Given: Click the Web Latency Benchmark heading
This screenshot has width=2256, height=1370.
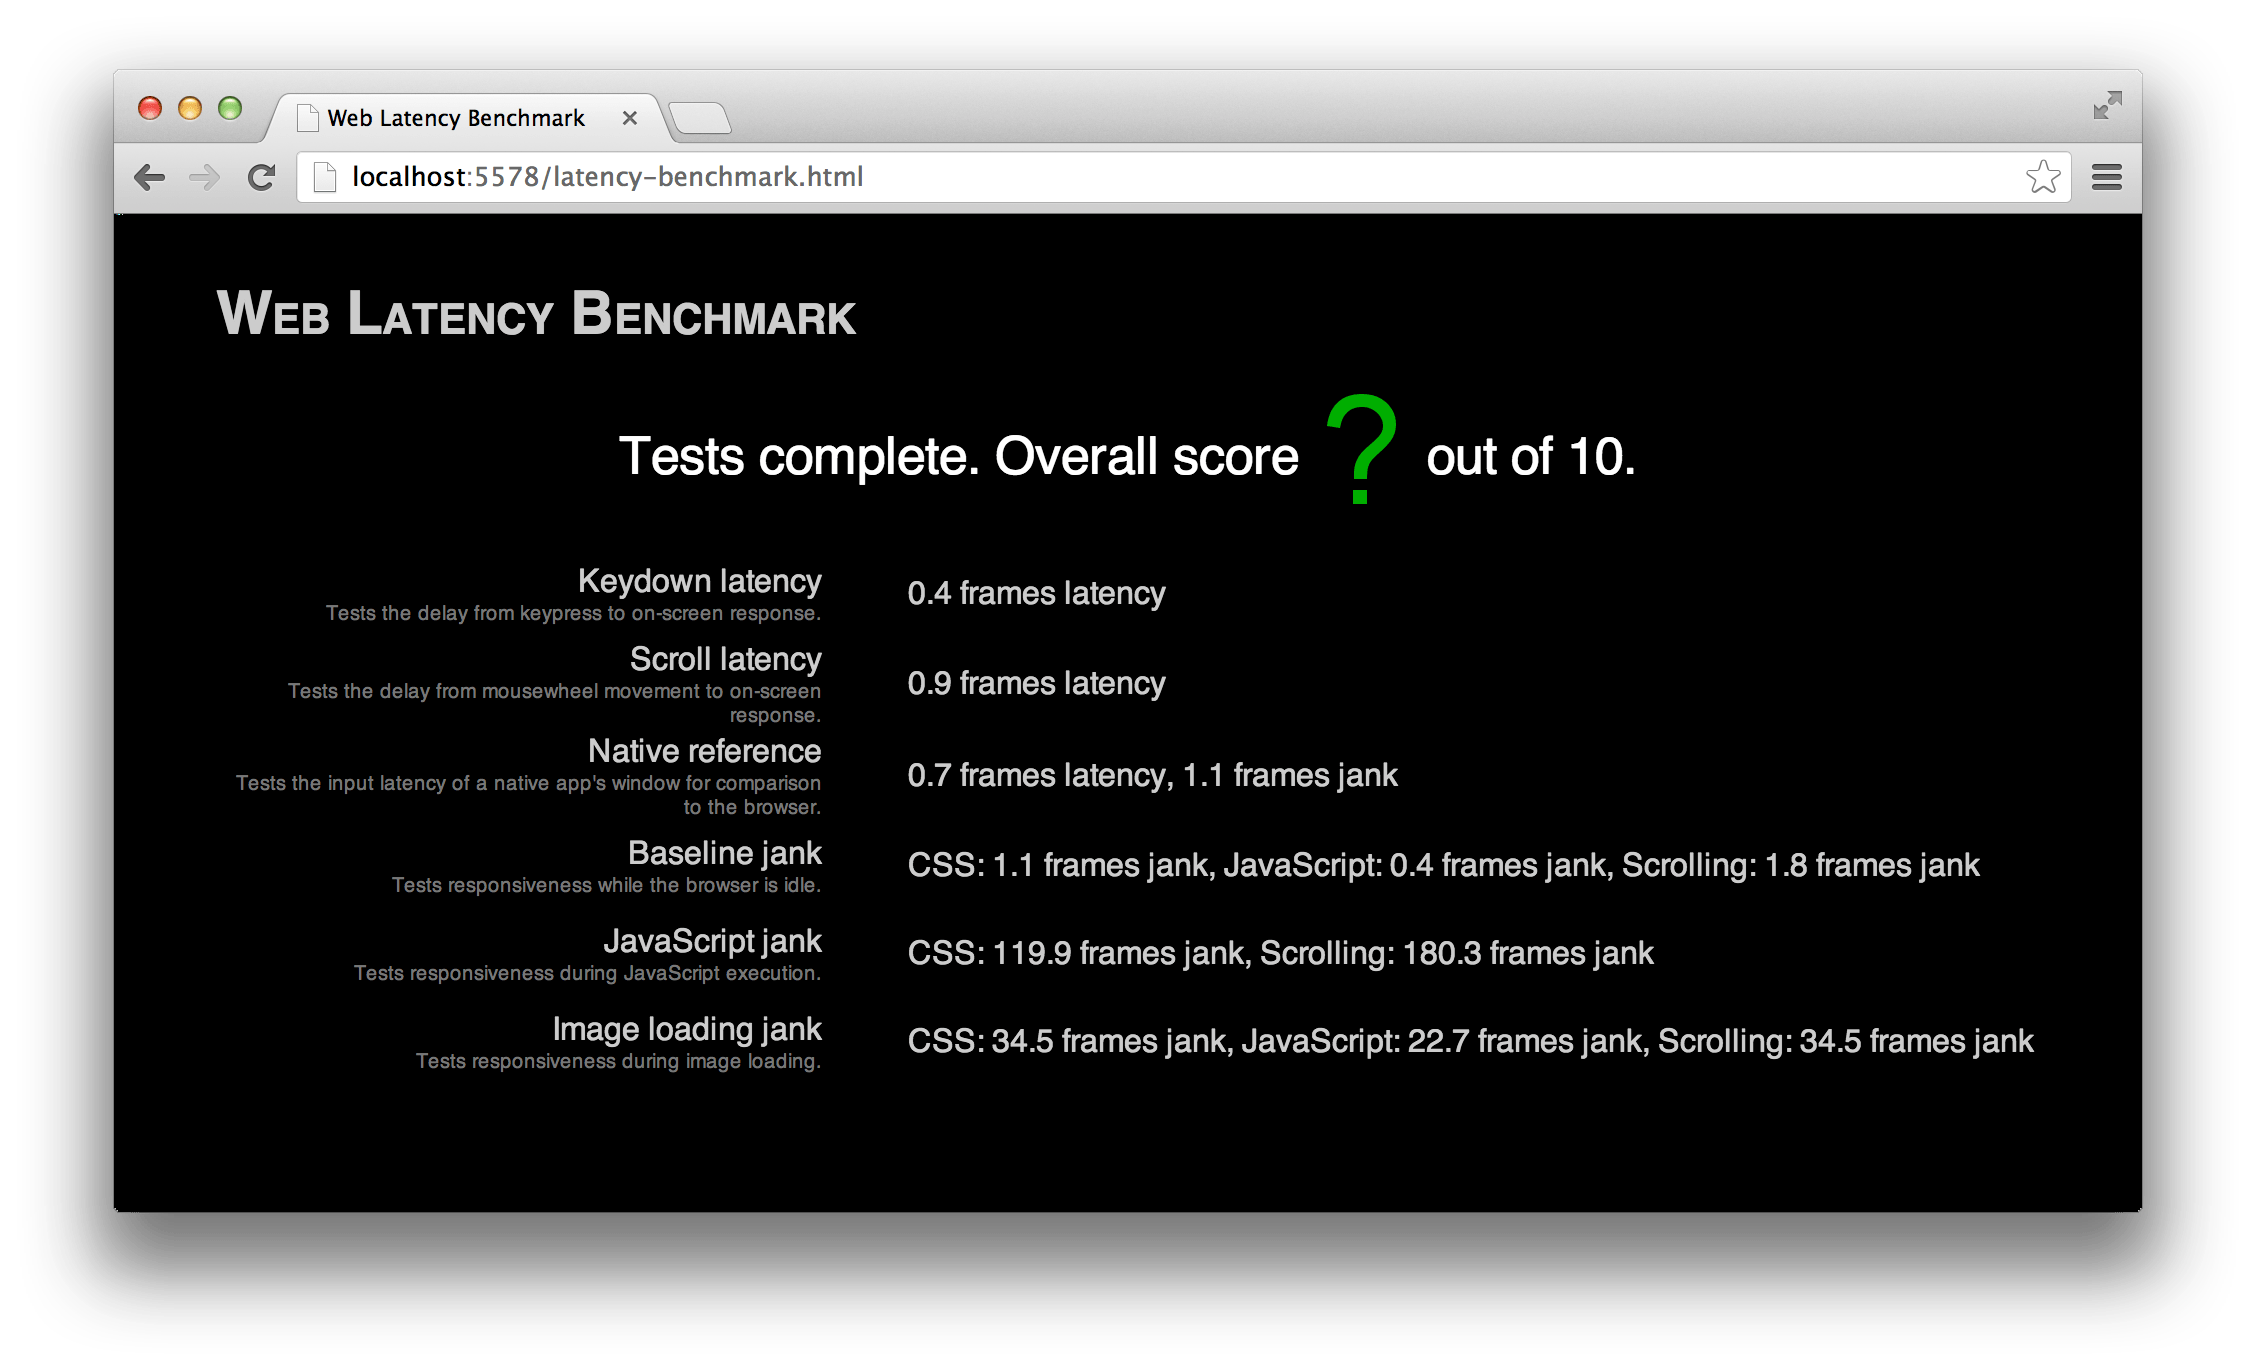Looking at the screenshot, I should 536,313.
